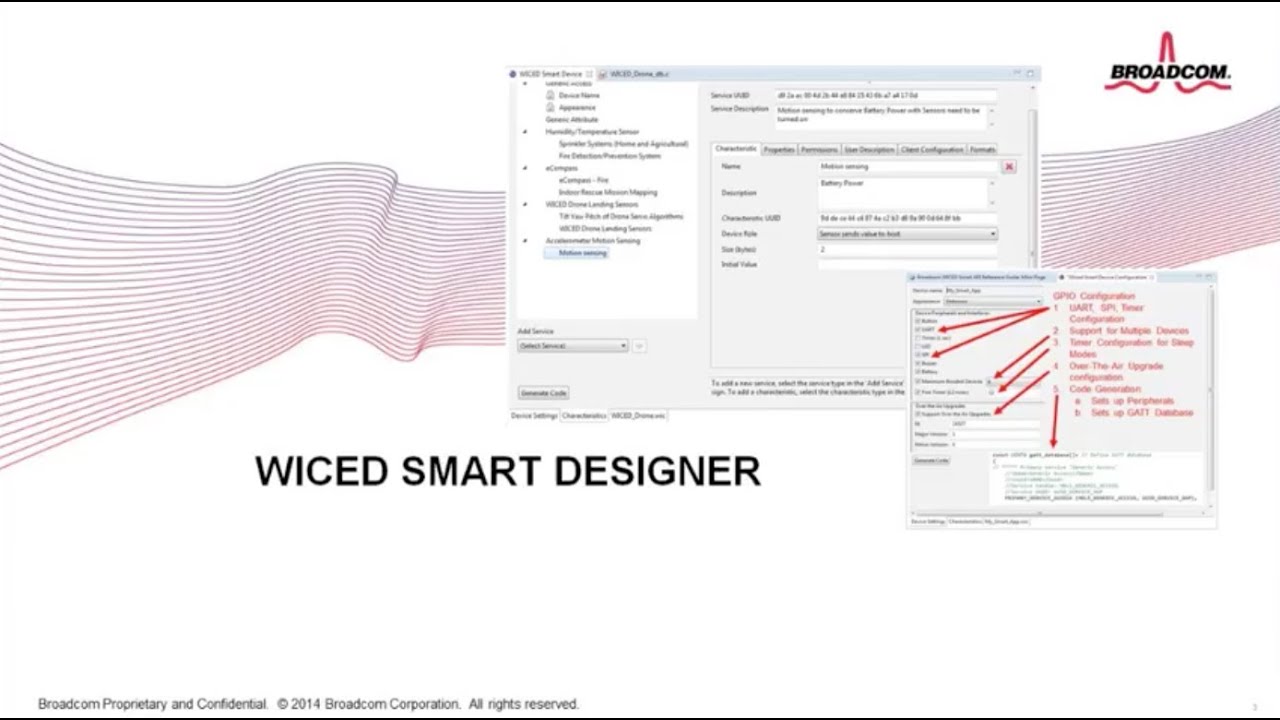
Task: Open the Maximum Bonded Devices value dropdown
Action: (x=1013, y=381)
